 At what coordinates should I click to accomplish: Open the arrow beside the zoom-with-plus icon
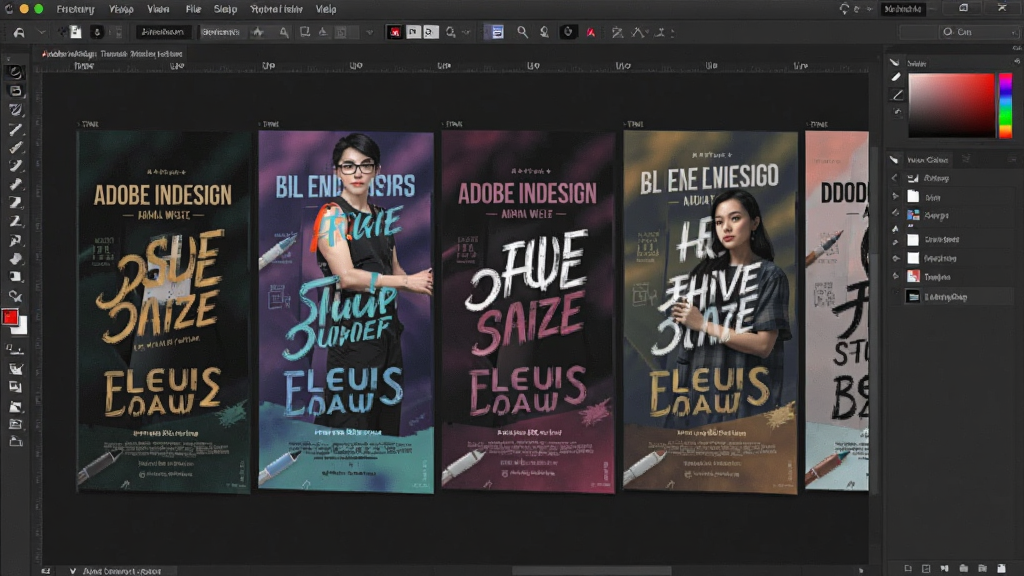(466, 32)
